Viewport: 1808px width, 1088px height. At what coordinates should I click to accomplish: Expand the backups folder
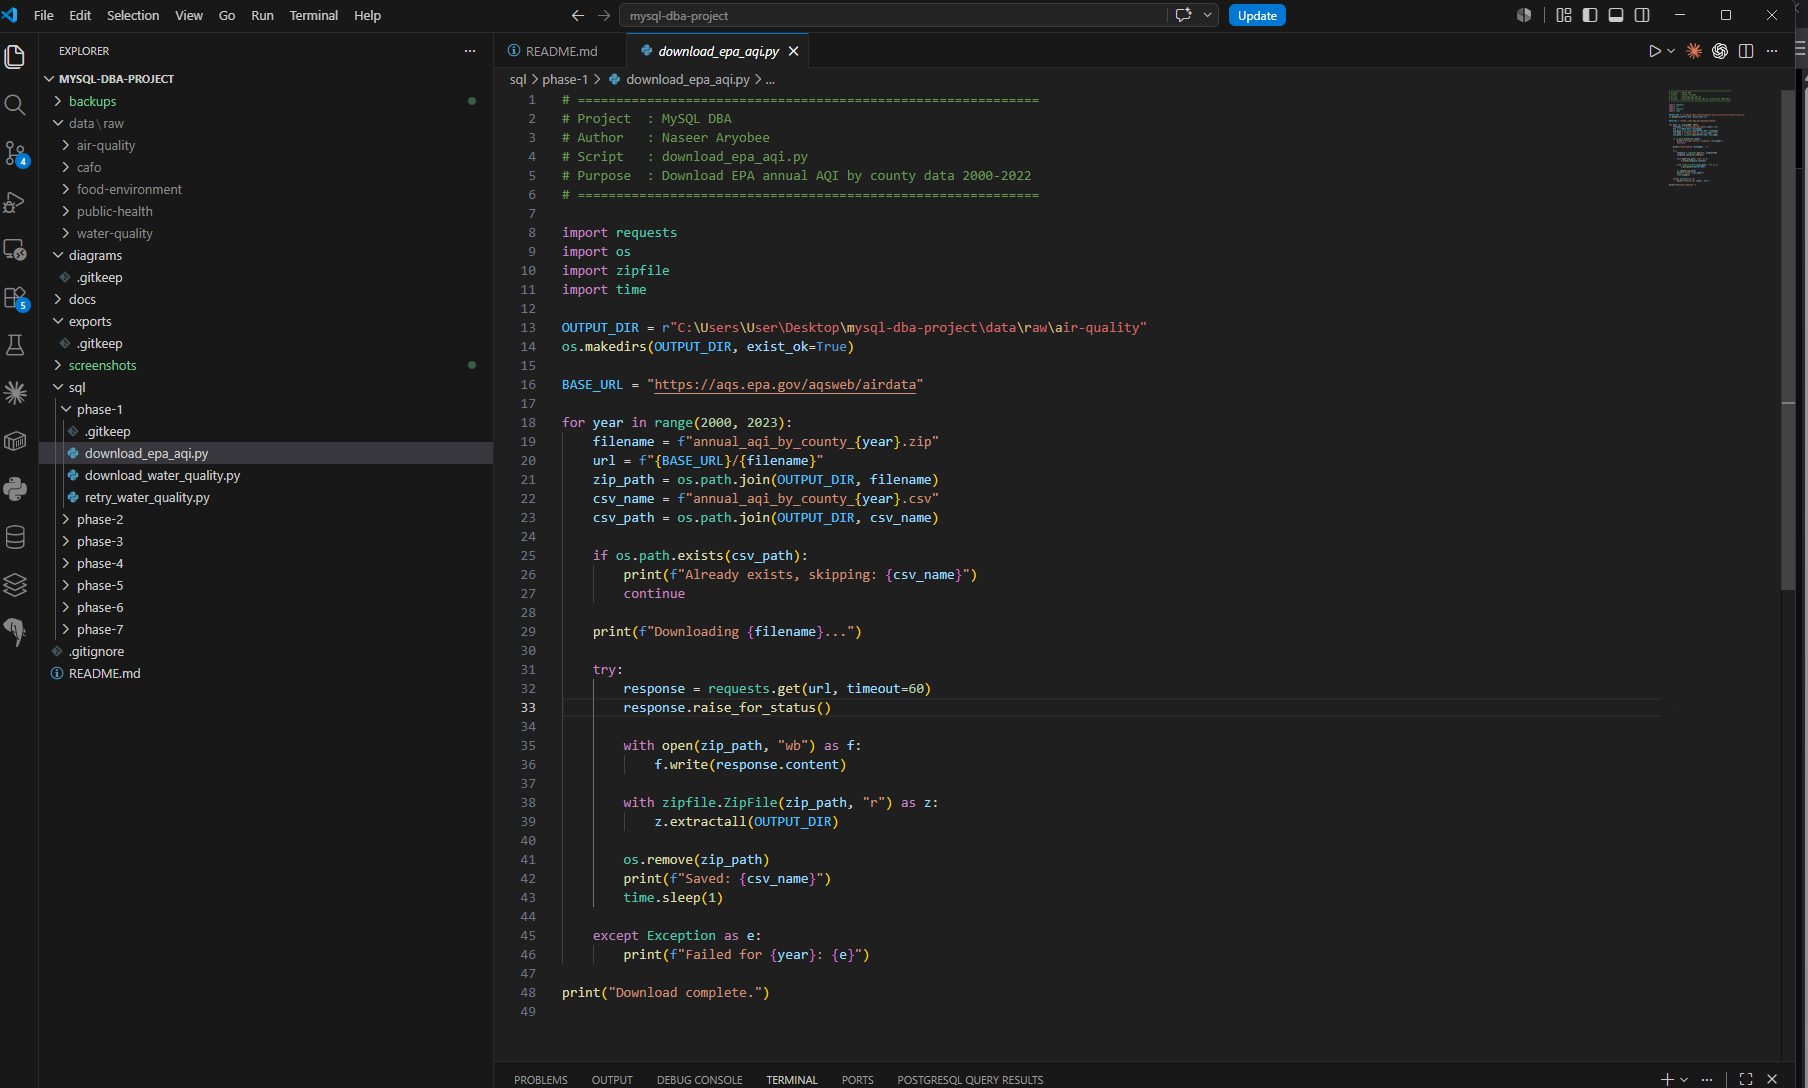(x=266, y=101)
